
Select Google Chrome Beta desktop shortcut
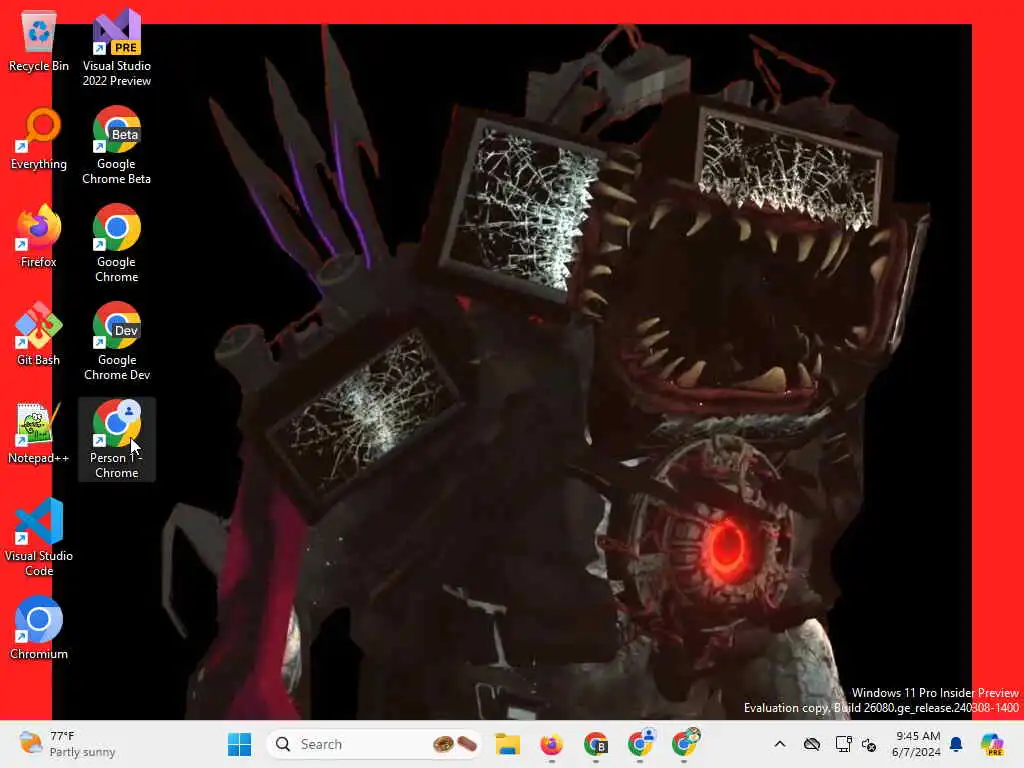(116, 146)
